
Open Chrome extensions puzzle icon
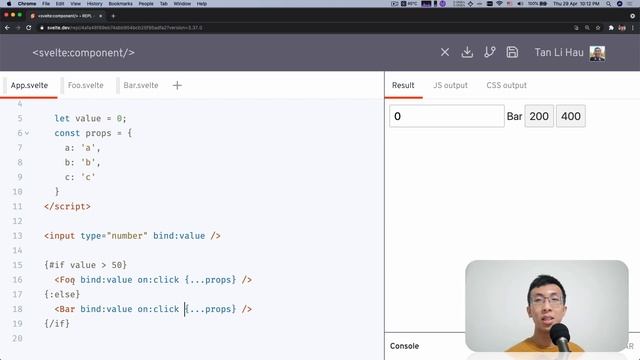(x=611, y=28)
